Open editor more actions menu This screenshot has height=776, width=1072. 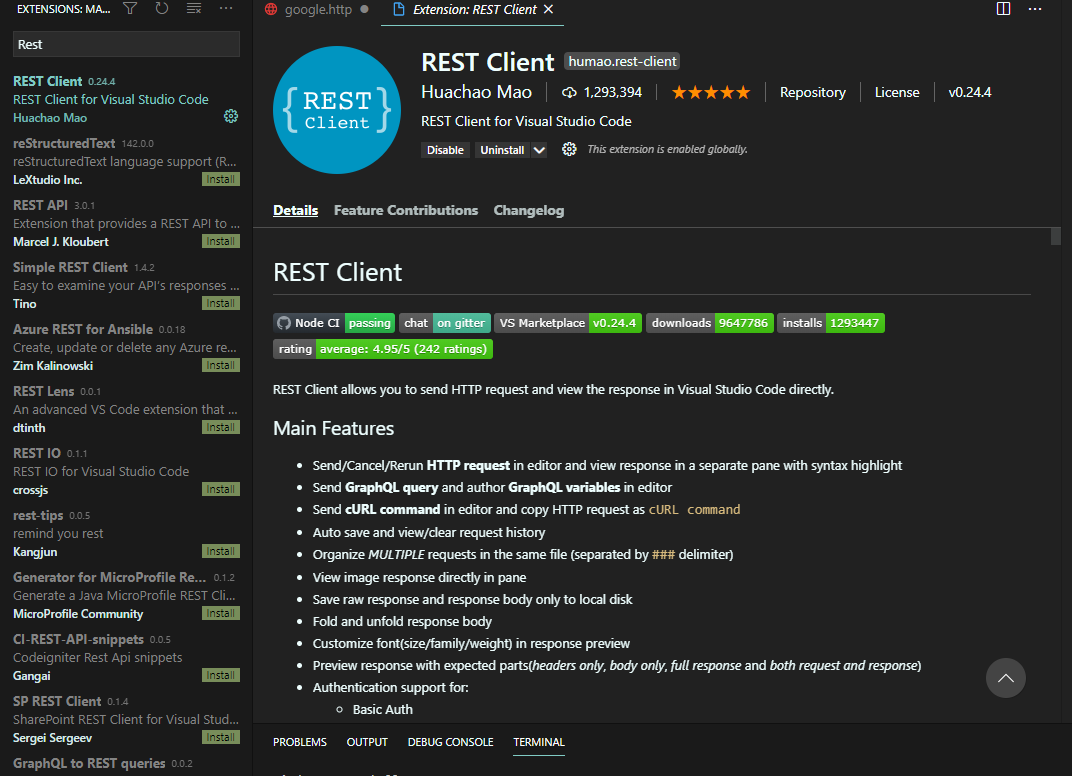(1035, 9)
